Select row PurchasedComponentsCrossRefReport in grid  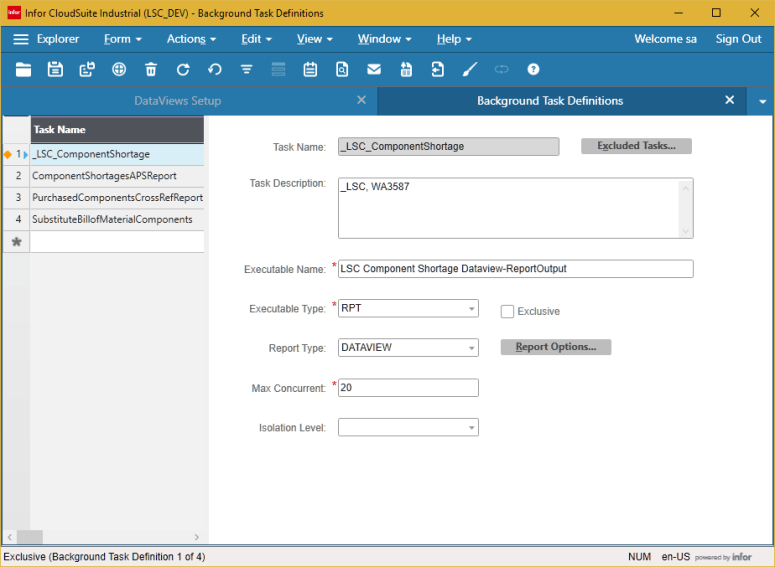[117, 198]
